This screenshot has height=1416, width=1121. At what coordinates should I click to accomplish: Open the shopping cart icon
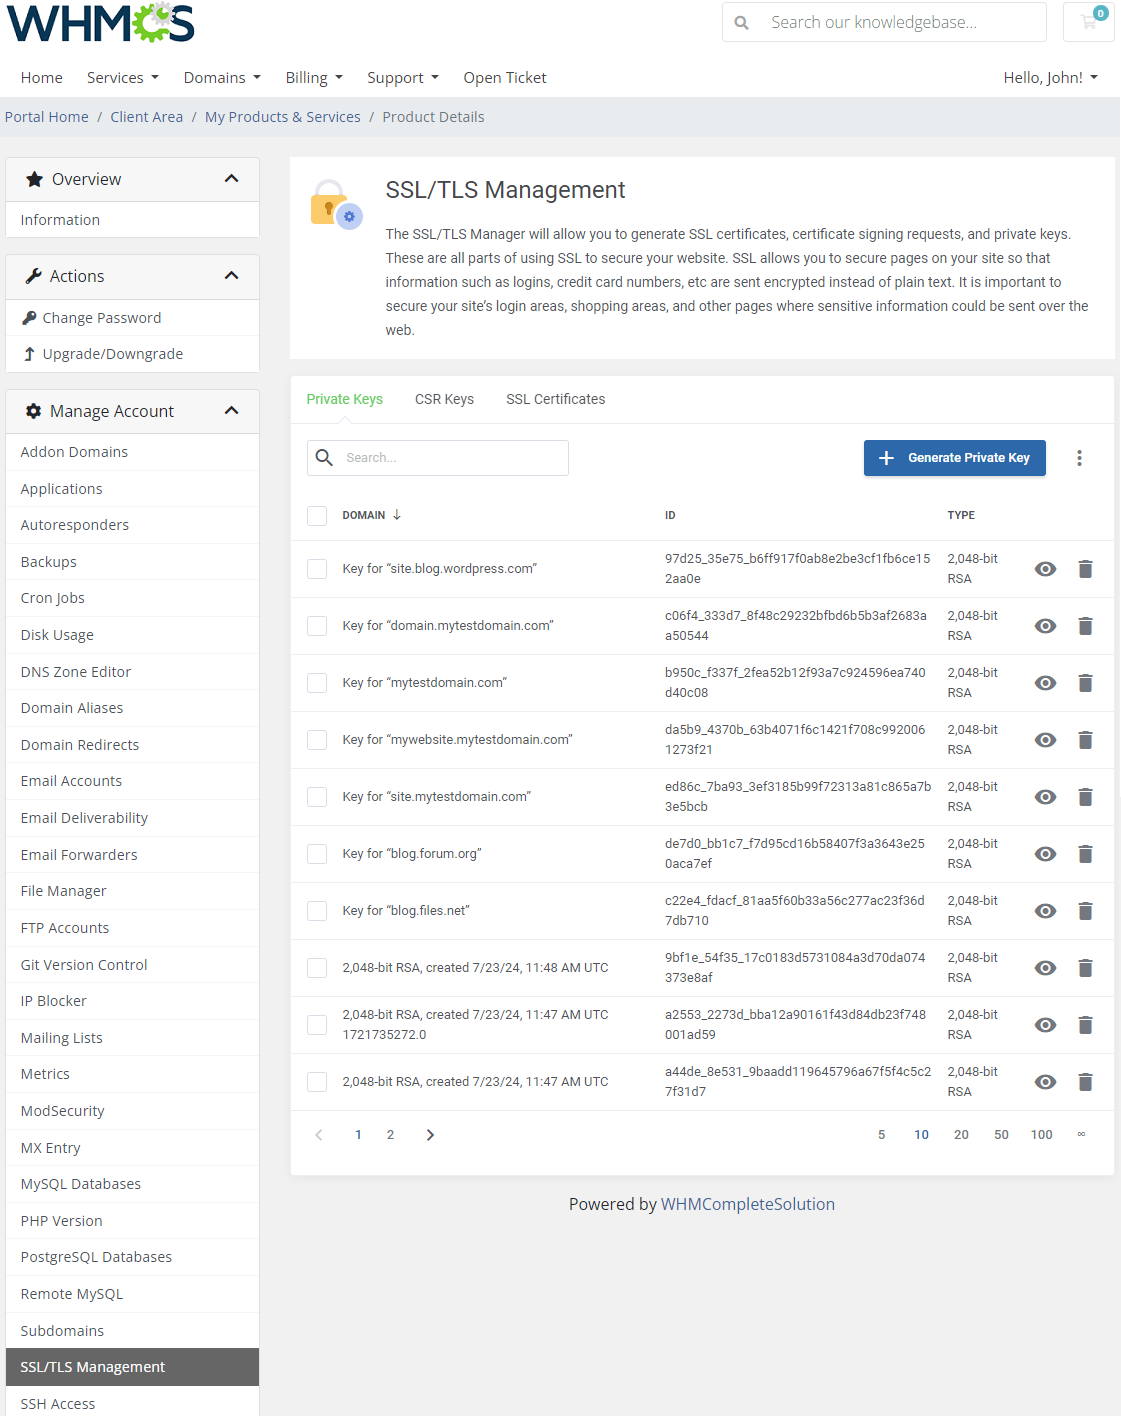pyautogui.click(x=1089, y=22)
